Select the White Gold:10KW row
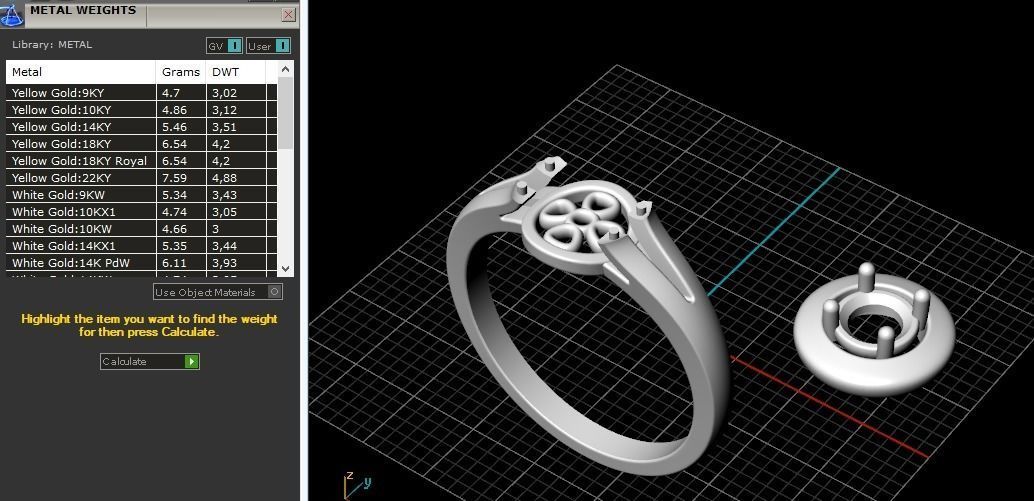 point(142,229)
